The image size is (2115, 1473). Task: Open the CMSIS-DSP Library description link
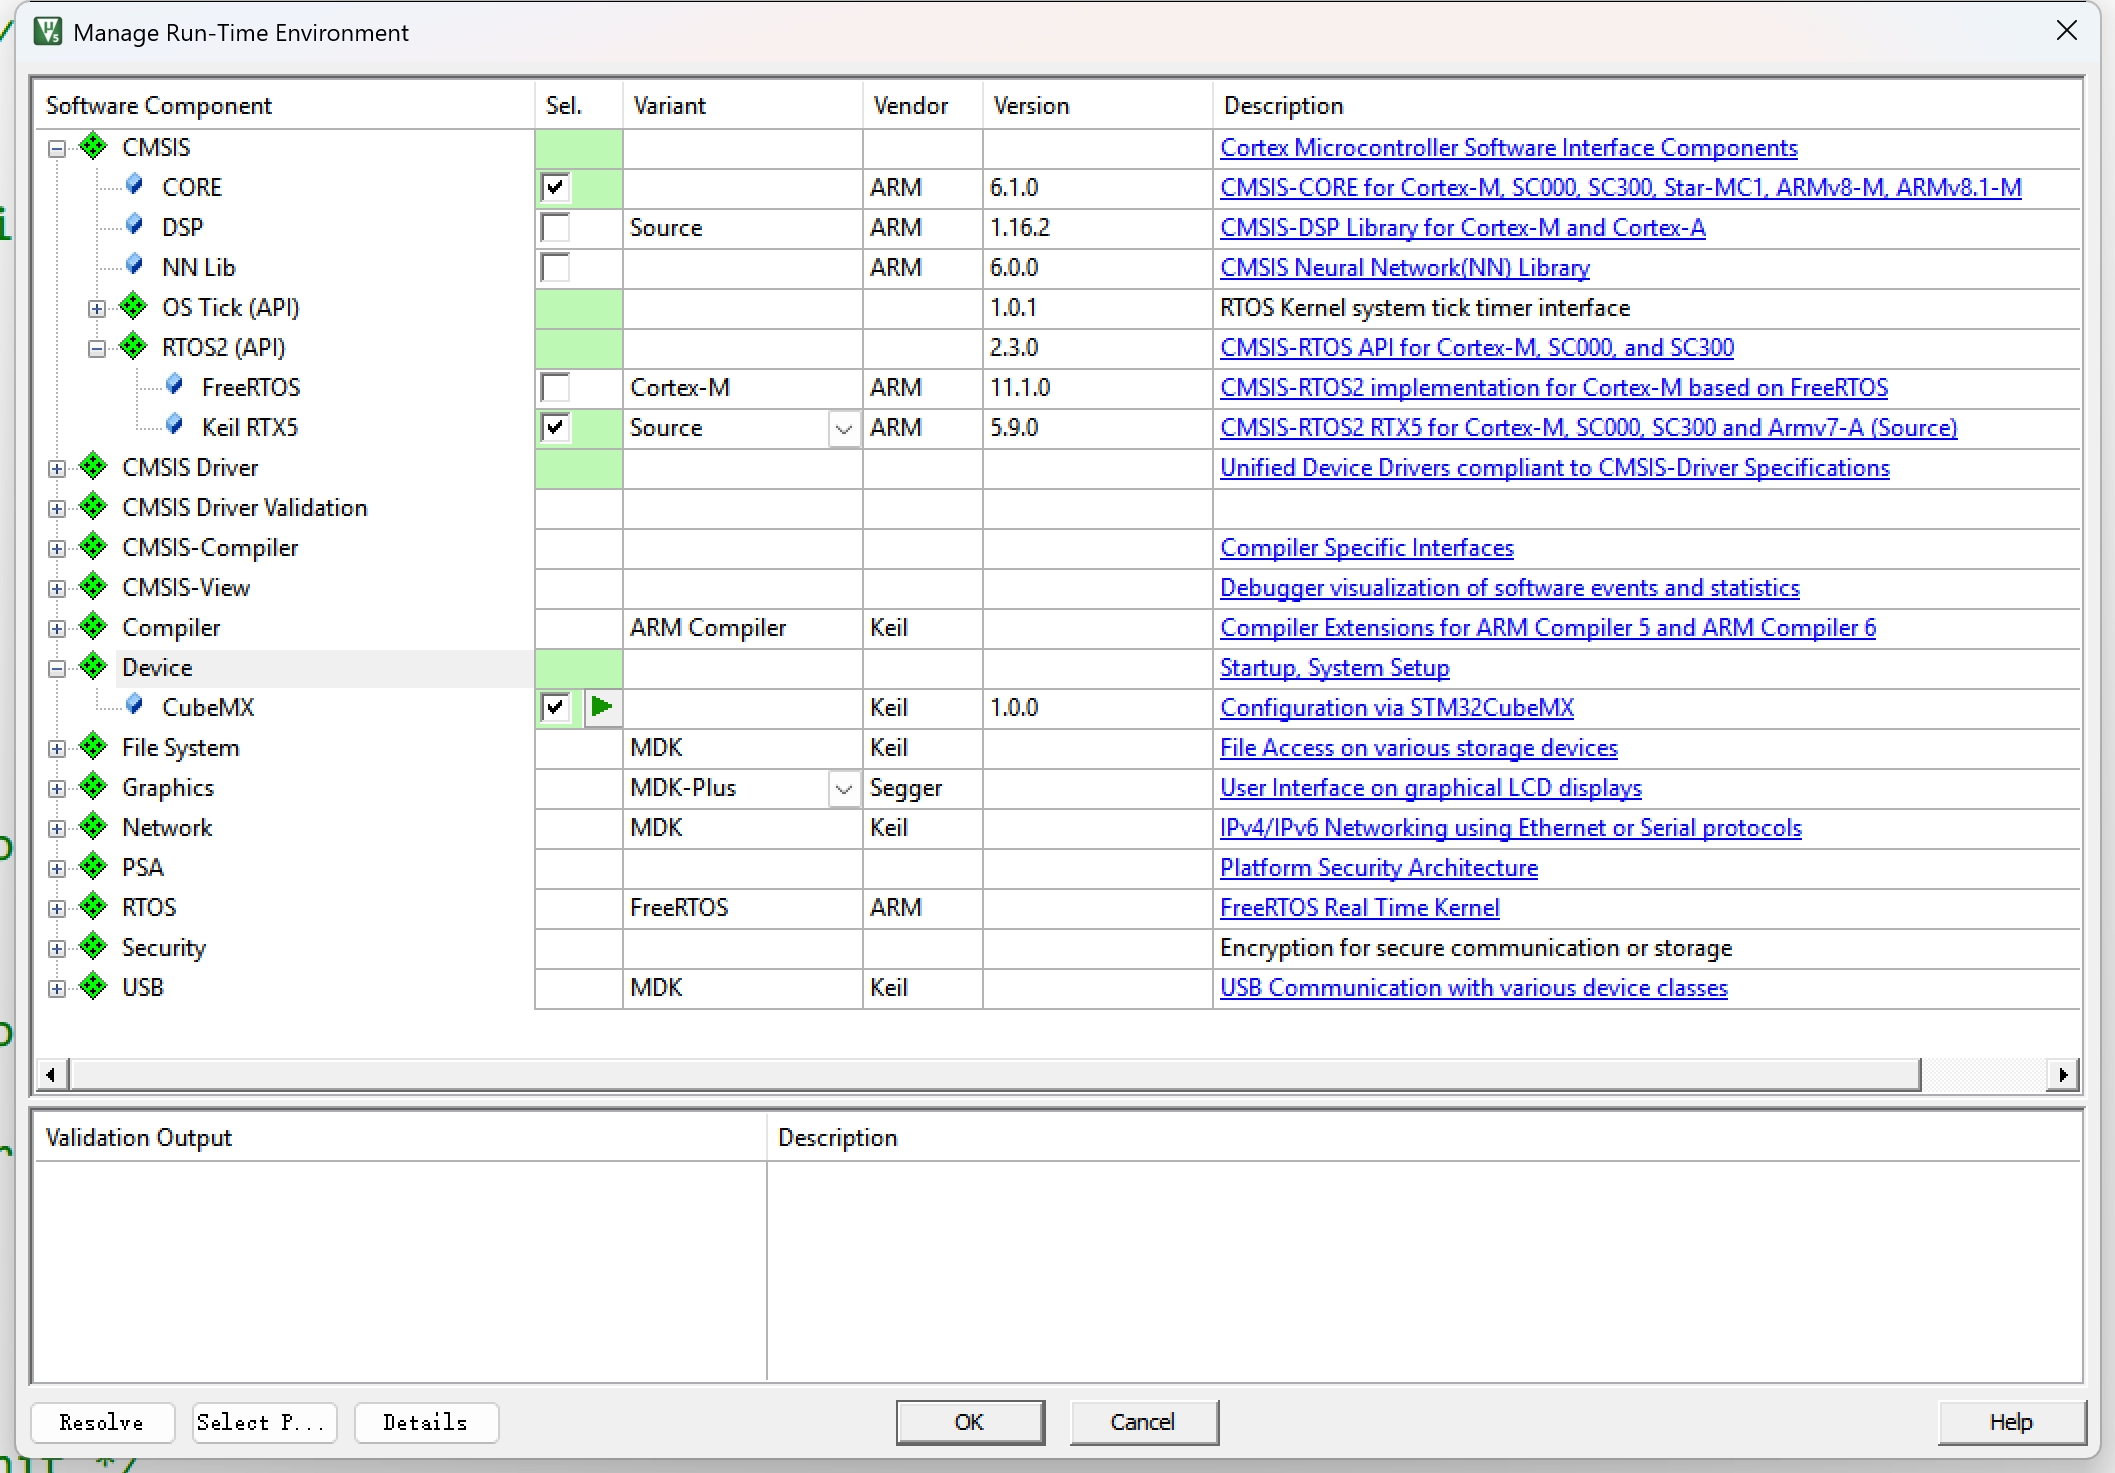1462,228
